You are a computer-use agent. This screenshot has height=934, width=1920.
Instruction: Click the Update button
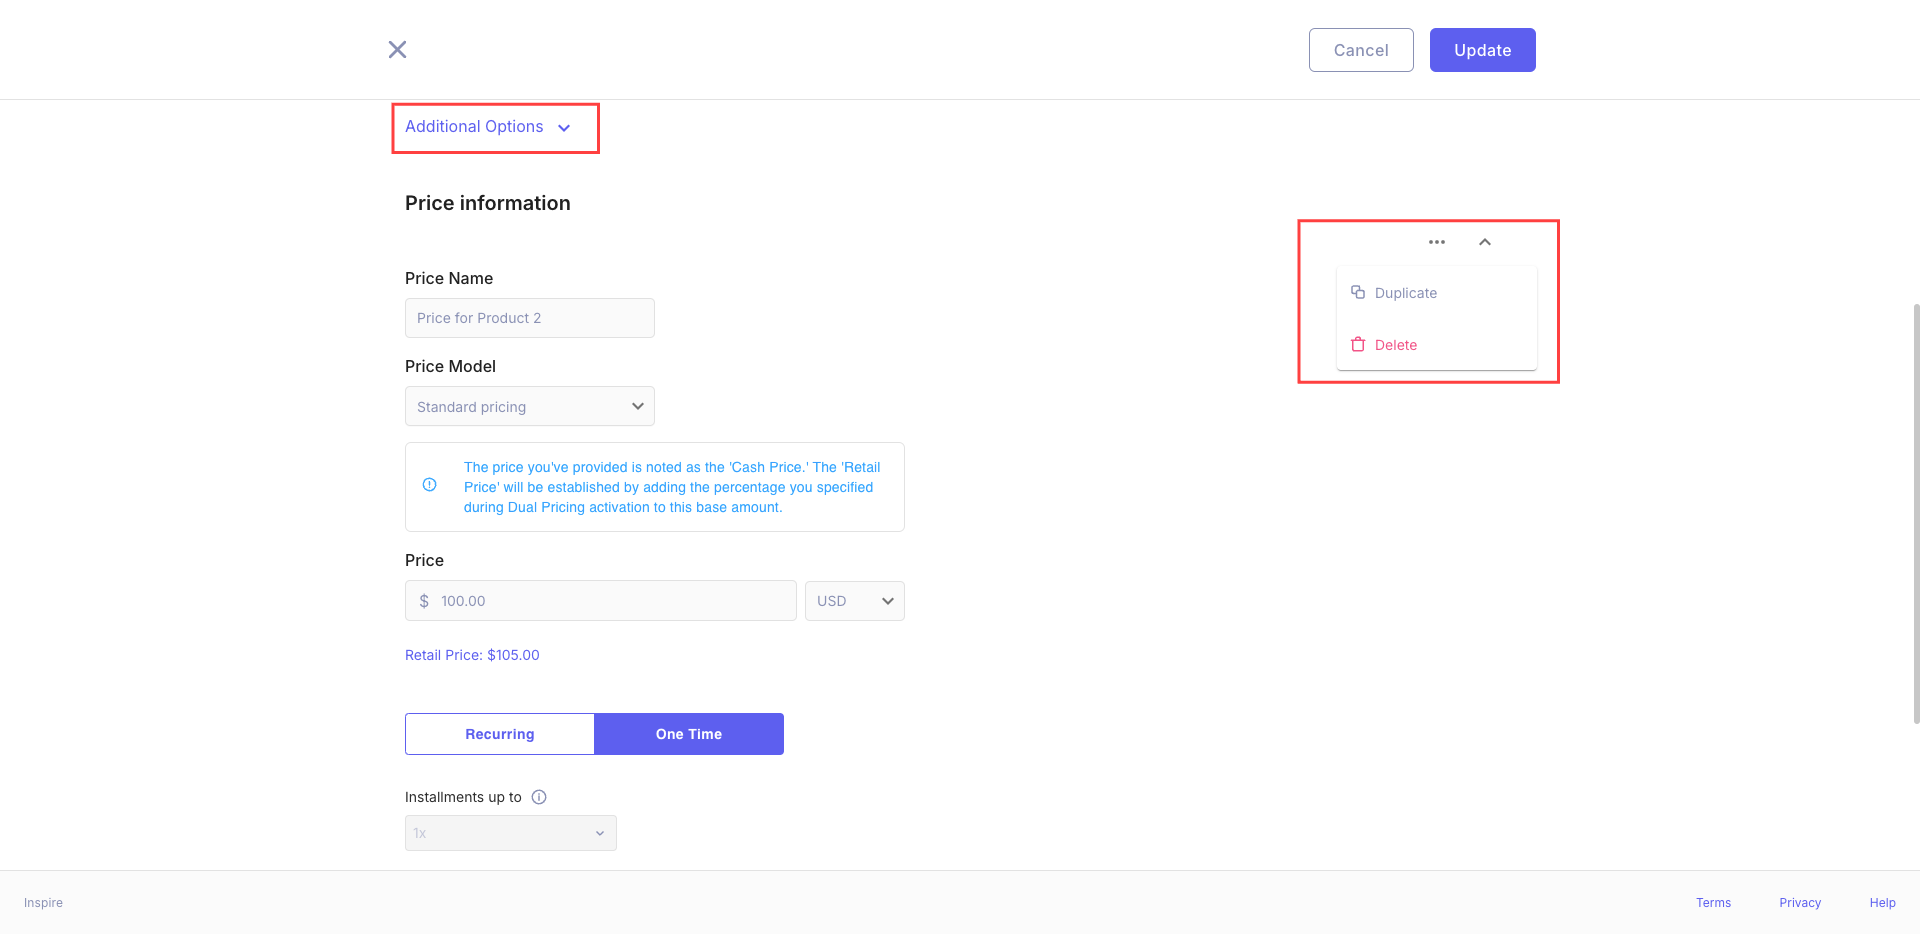1482,50
